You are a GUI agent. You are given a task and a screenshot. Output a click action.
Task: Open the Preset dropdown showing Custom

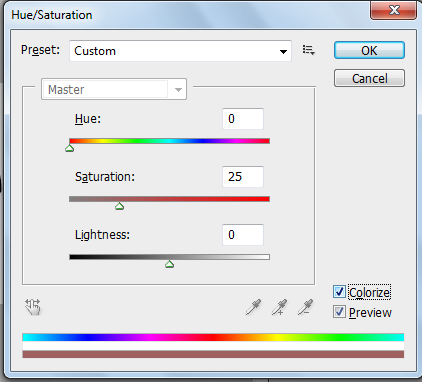(180, 51)
